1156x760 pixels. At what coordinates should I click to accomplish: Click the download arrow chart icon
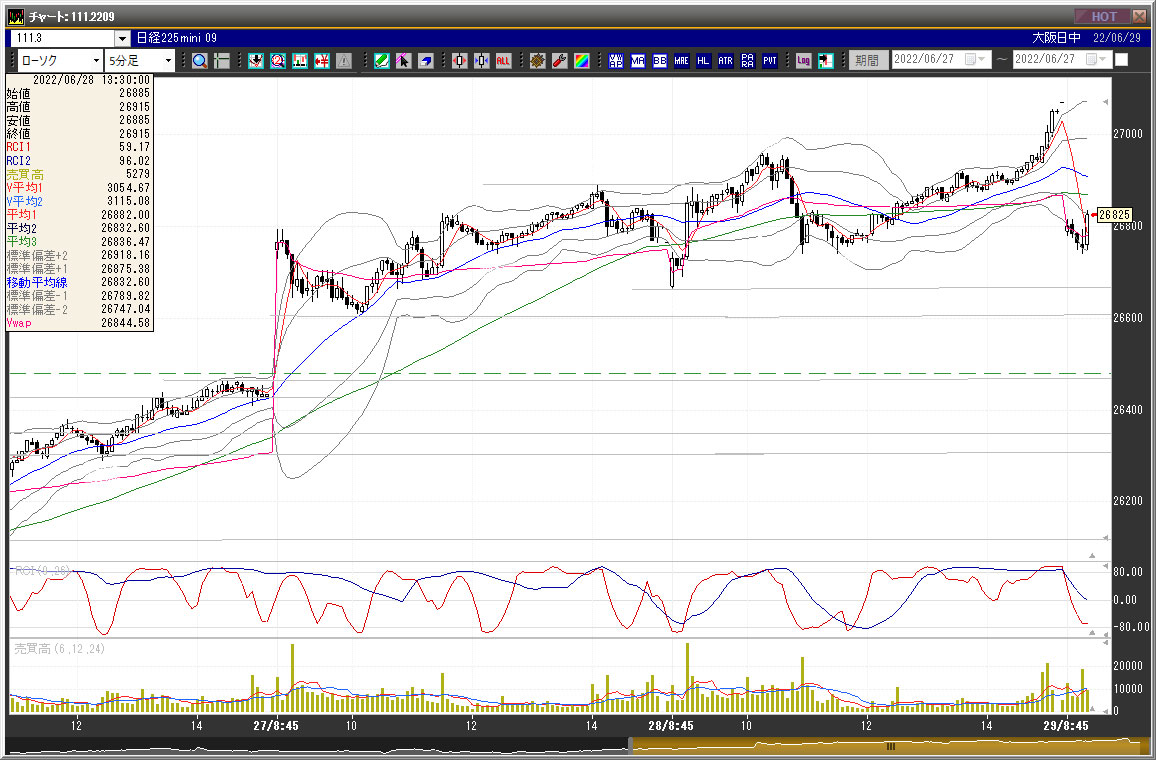(256, 60)
